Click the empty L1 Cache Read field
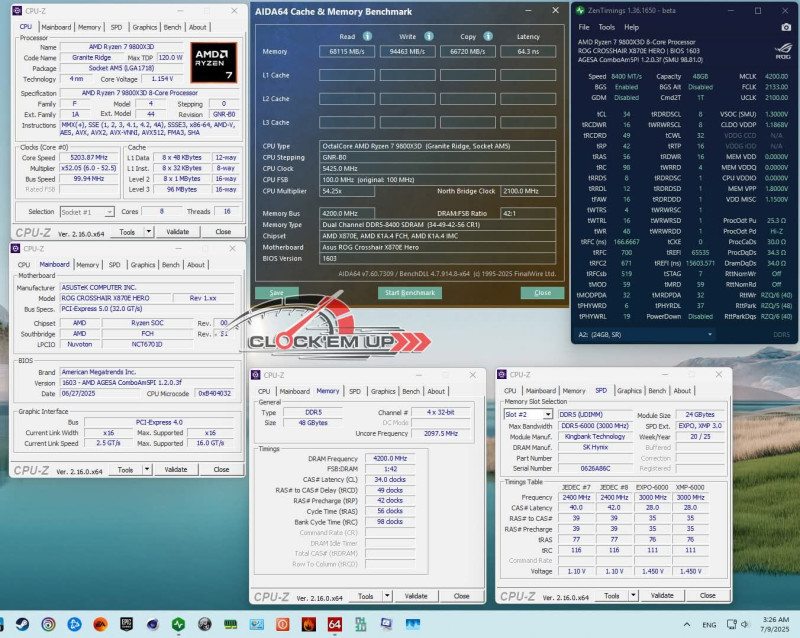 pyautogui.click(x=347, y=75)
